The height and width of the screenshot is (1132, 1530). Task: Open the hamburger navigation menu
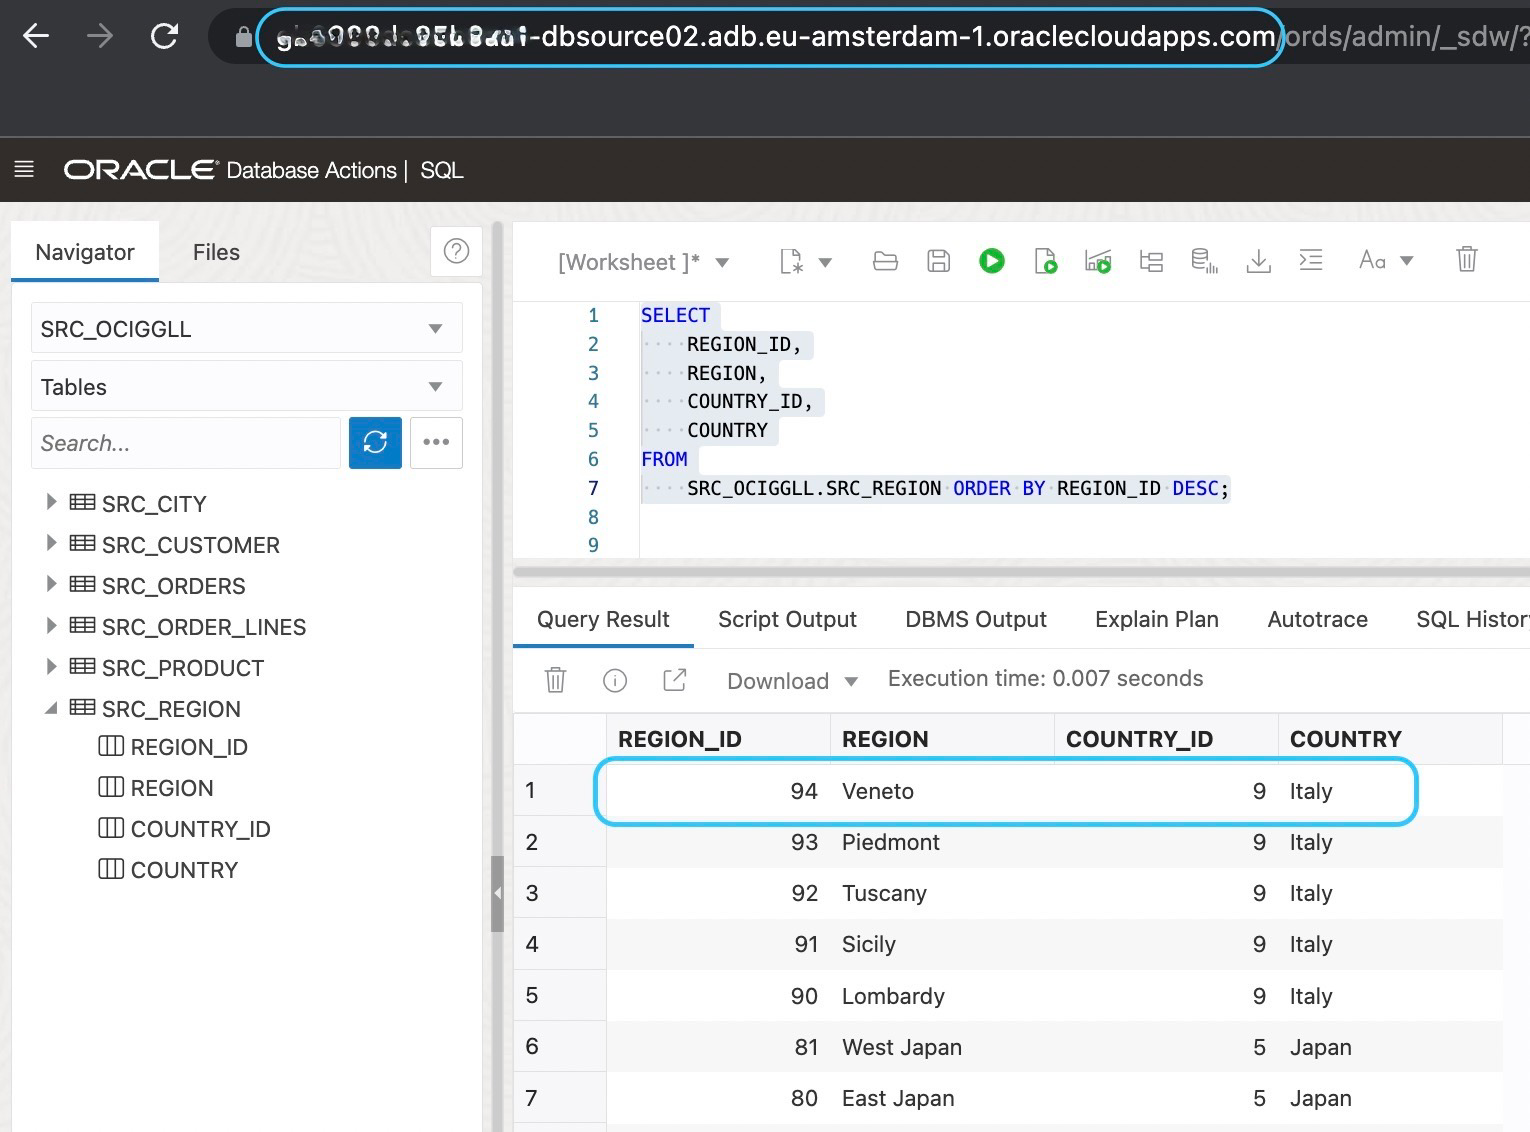pos(24,169)
